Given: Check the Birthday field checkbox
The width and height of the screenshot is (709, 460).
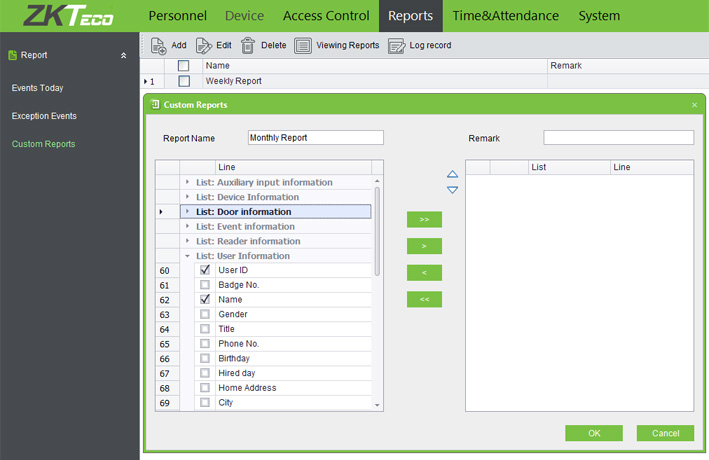Looking at the screenshot, I should click(205, 358).
